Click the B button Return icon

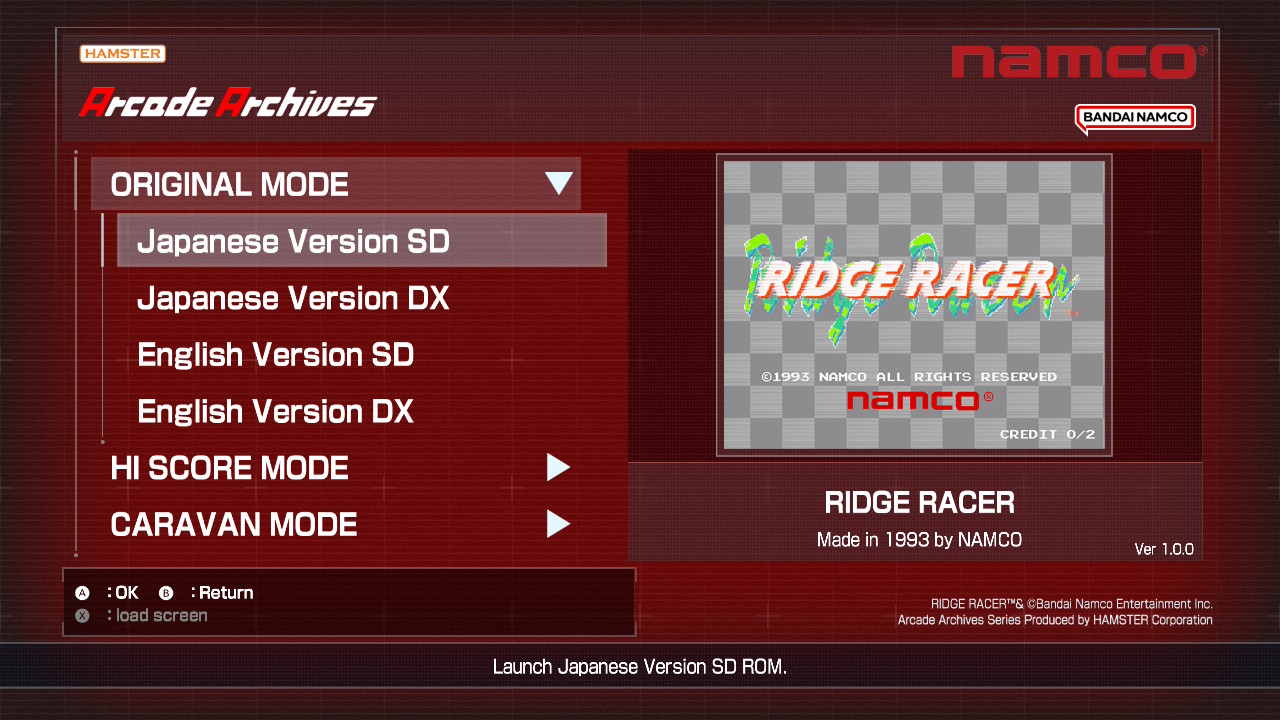[x=166, y=593]
